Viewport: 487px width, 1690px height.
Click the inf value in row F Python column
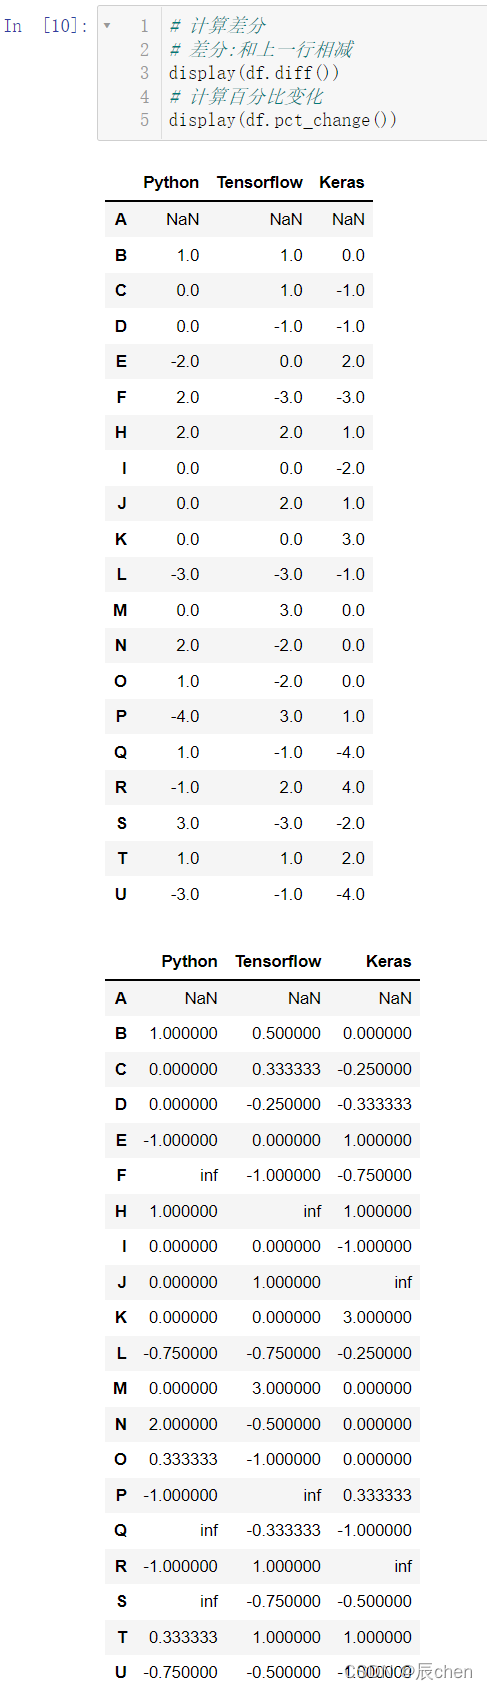[208, 1175]
